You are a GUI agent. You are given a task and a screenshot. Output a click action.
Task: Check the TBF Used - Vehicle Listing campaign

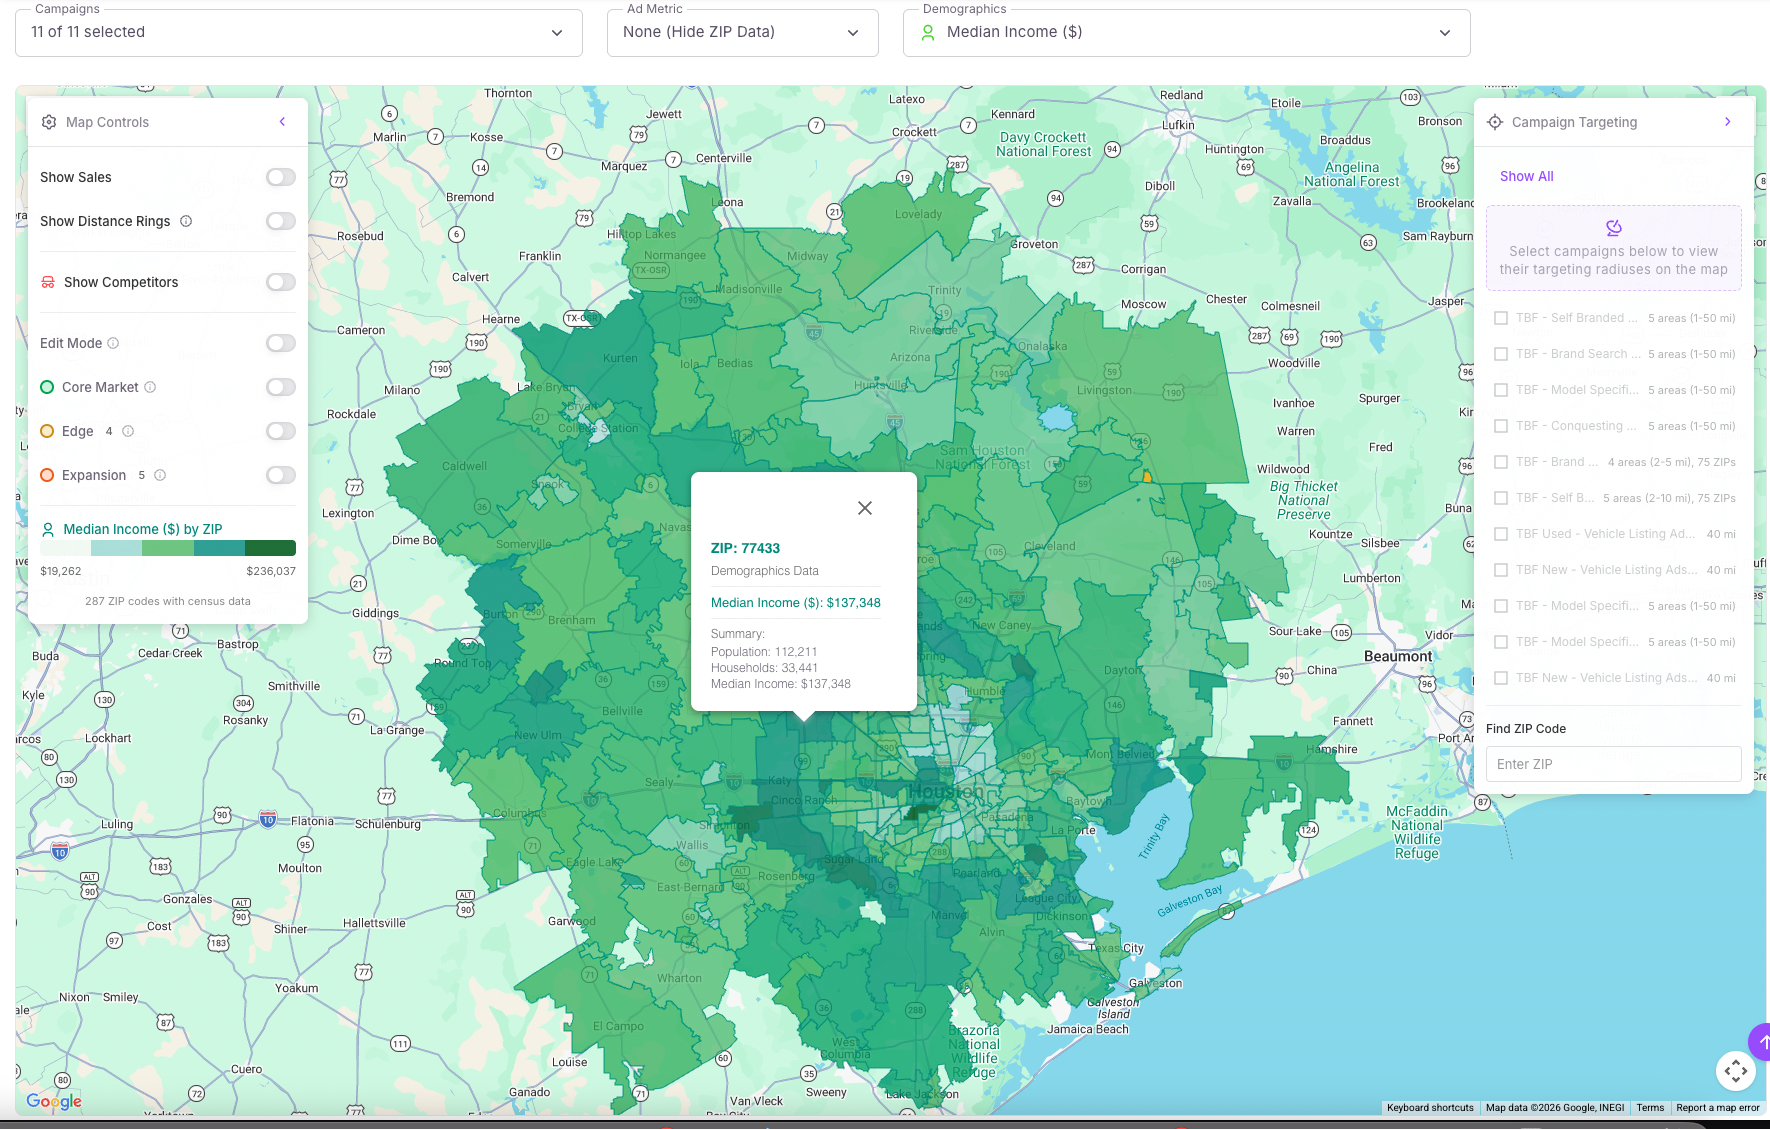click(x=1500, y=533)
